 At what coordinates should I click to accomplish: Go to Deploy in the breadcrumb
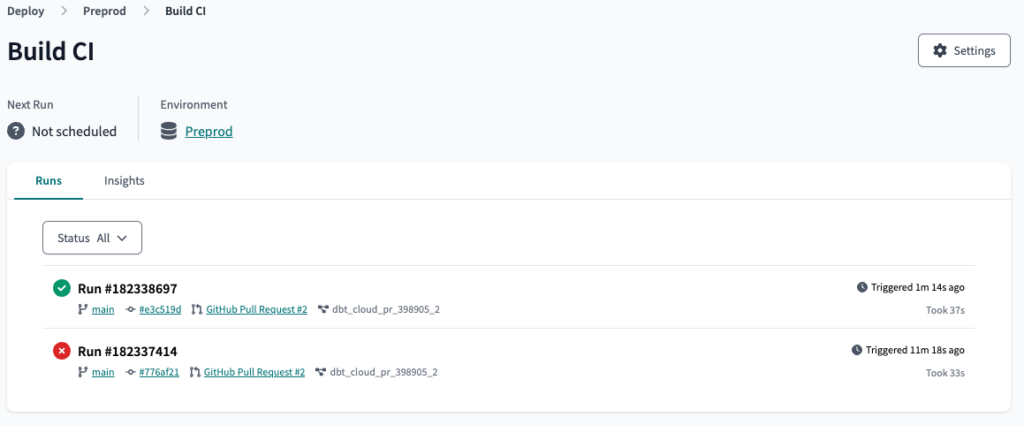26,11
